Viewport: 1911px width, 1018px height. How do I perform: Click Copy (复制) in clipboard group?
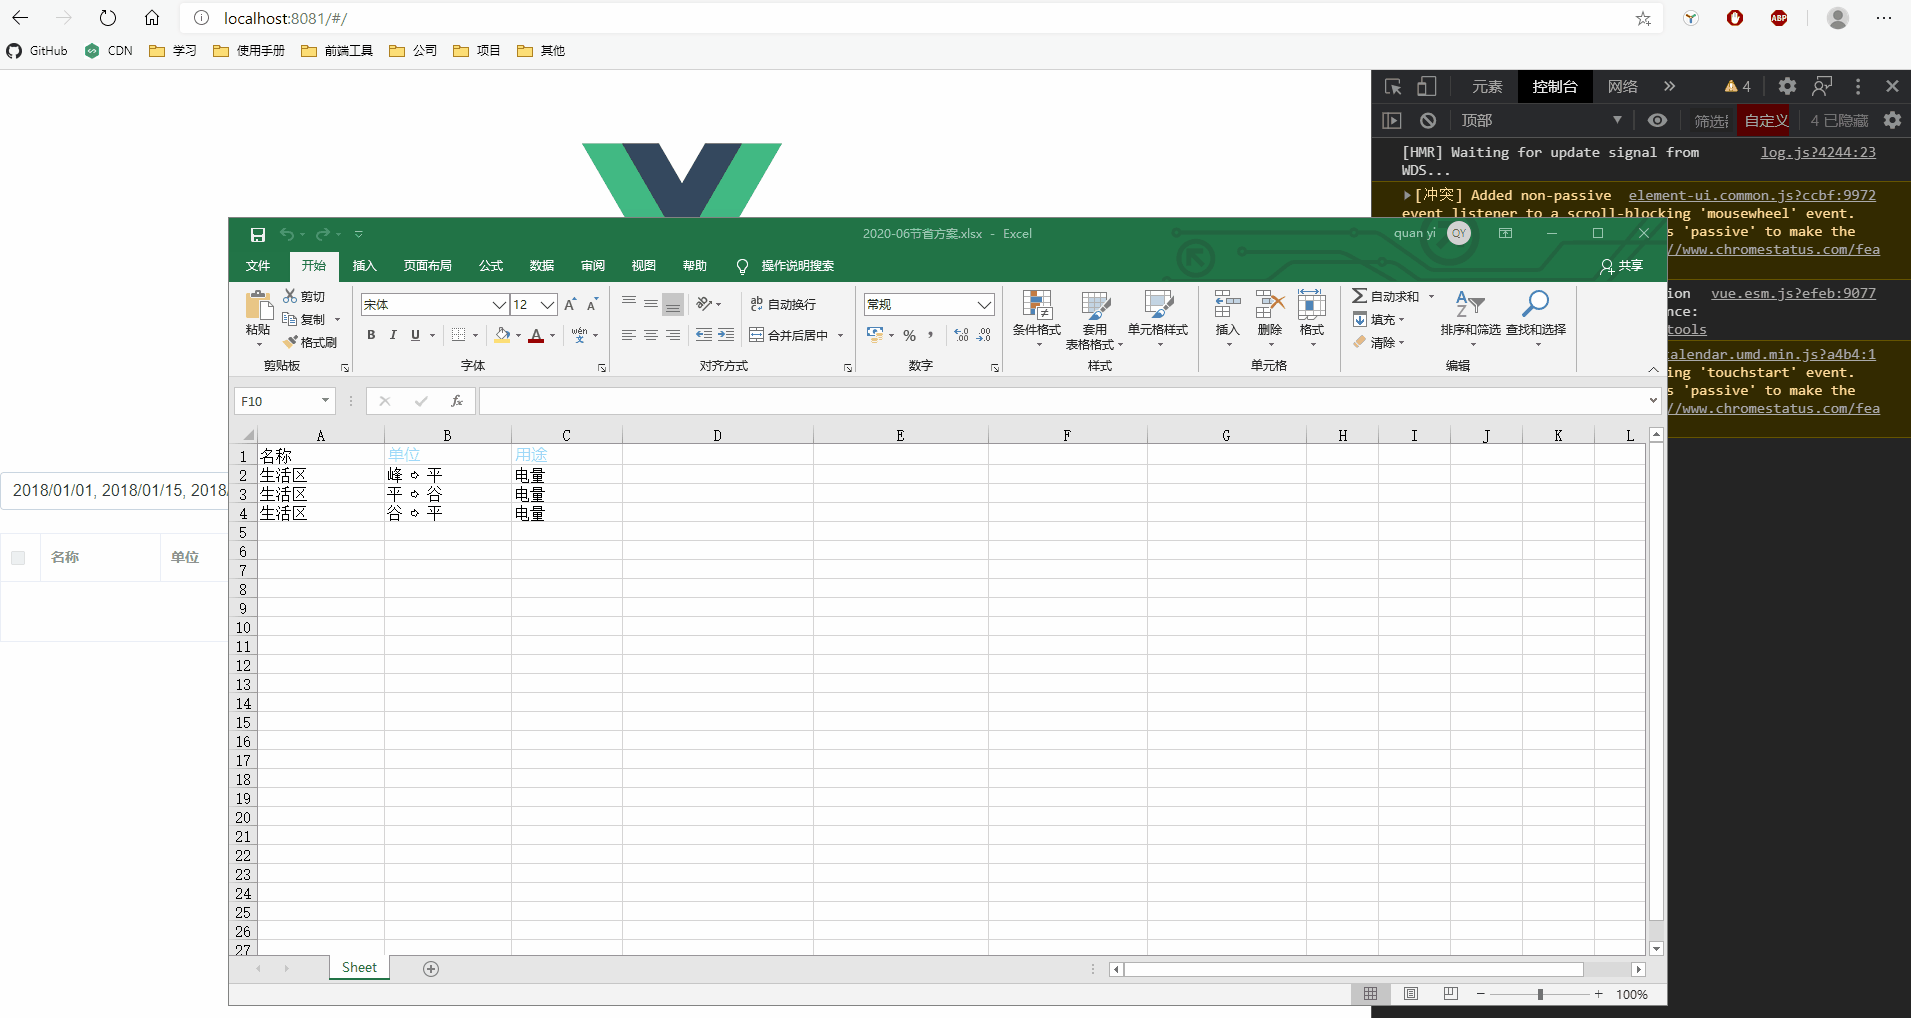point(304,319)
